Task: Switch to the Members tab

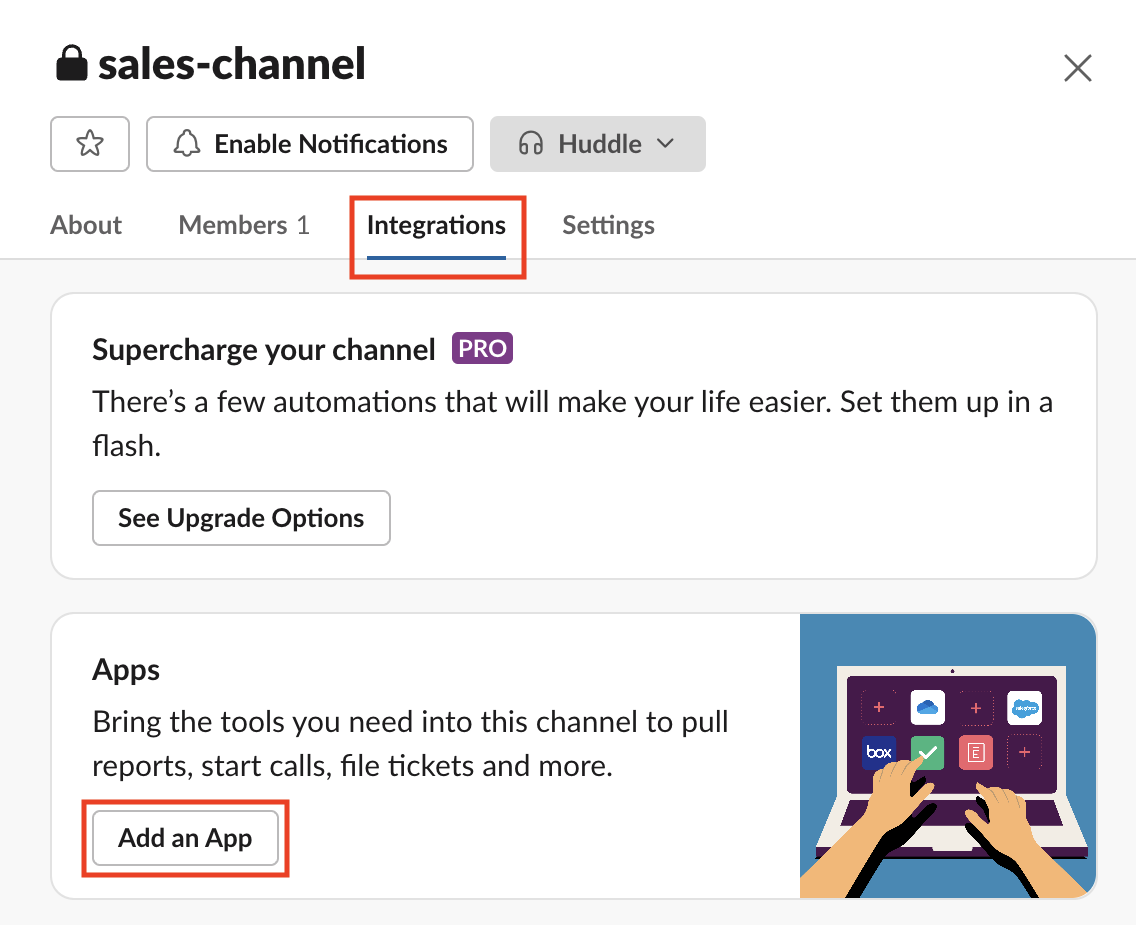Action: [244, 225]
